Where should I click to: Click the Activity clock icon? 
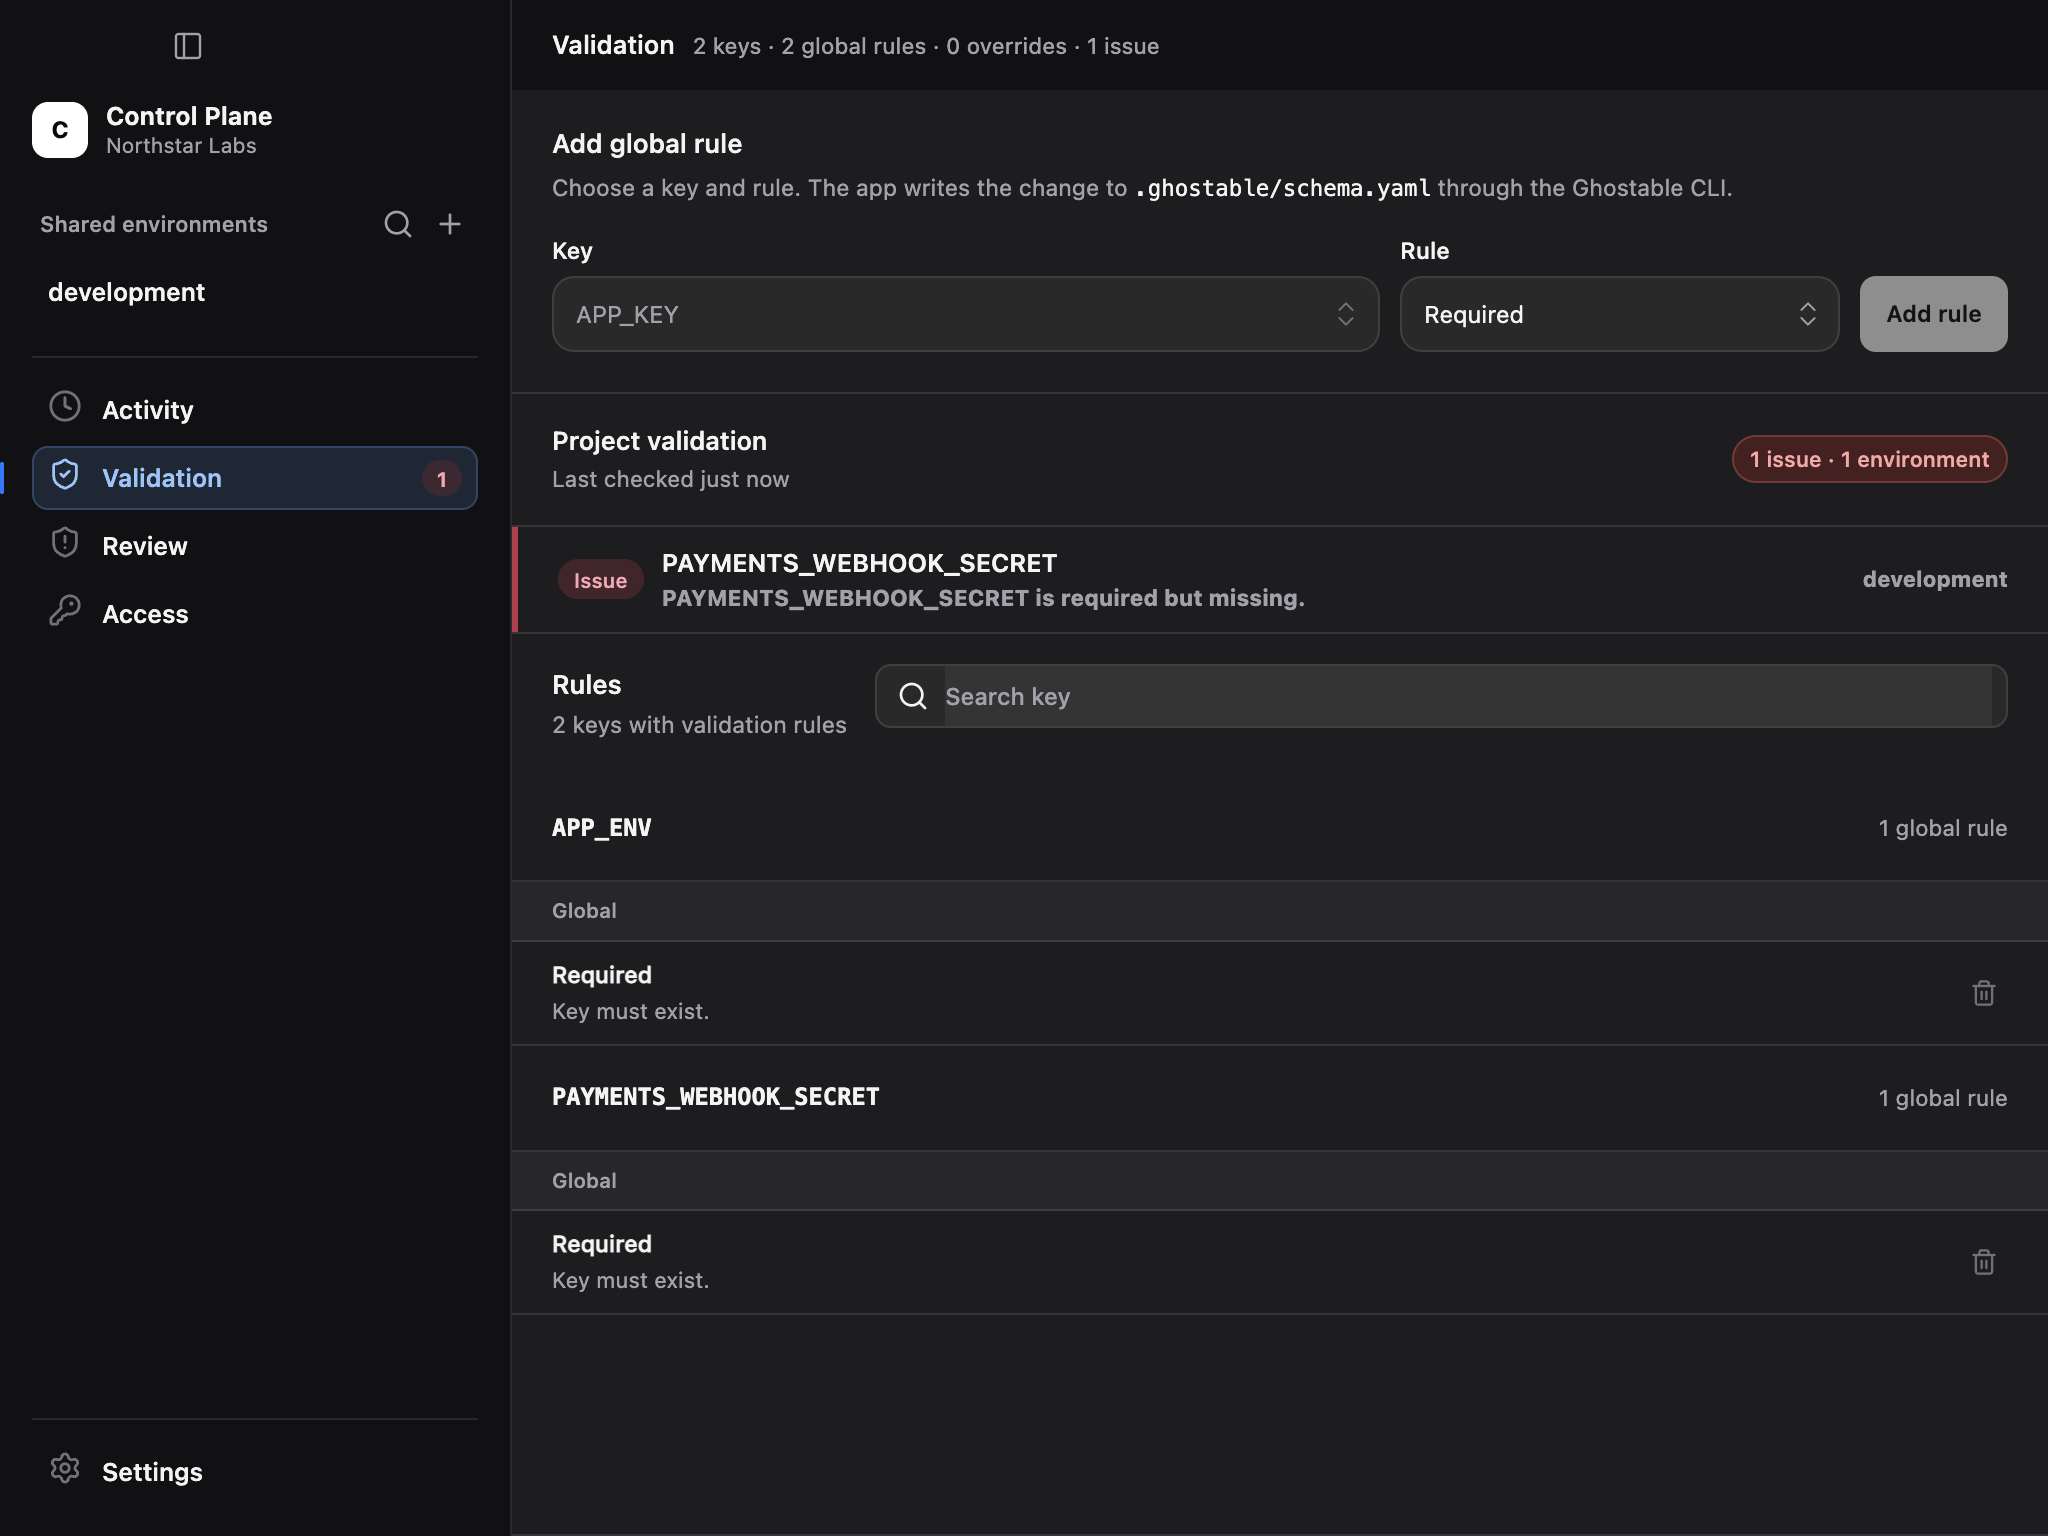tap(65, 407)
